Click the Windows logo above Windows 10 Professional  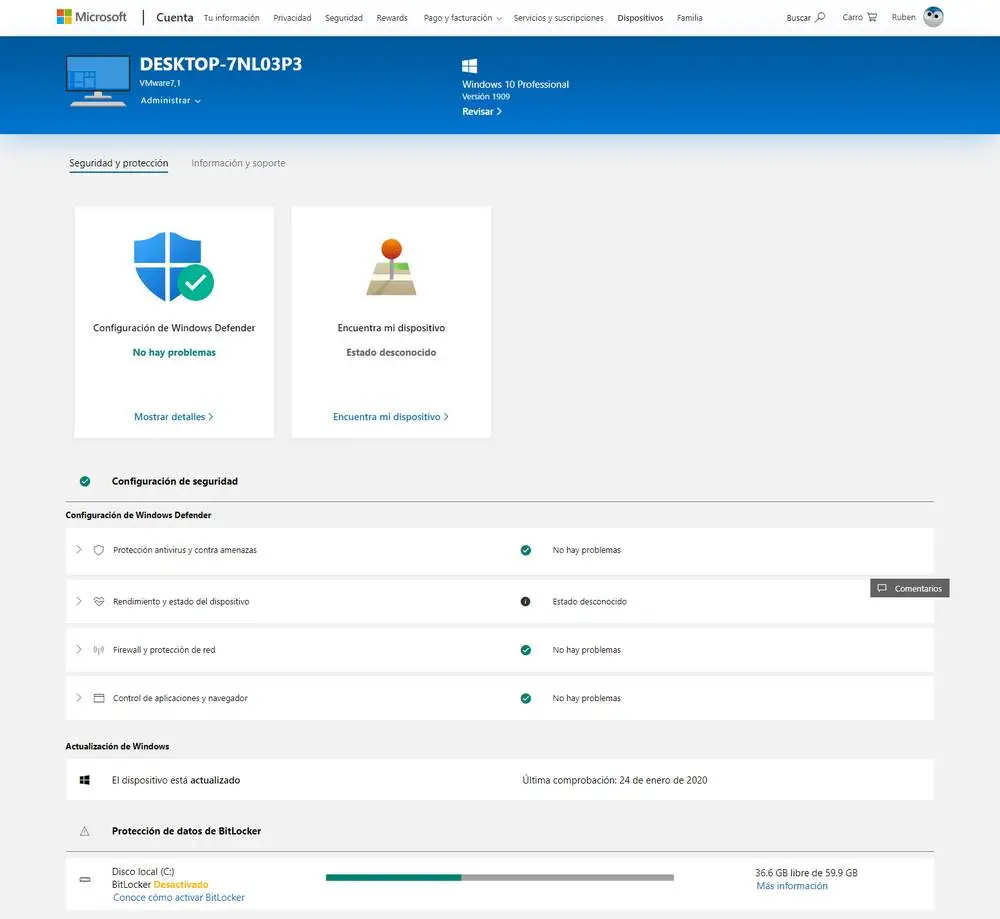tap(469, 66)
